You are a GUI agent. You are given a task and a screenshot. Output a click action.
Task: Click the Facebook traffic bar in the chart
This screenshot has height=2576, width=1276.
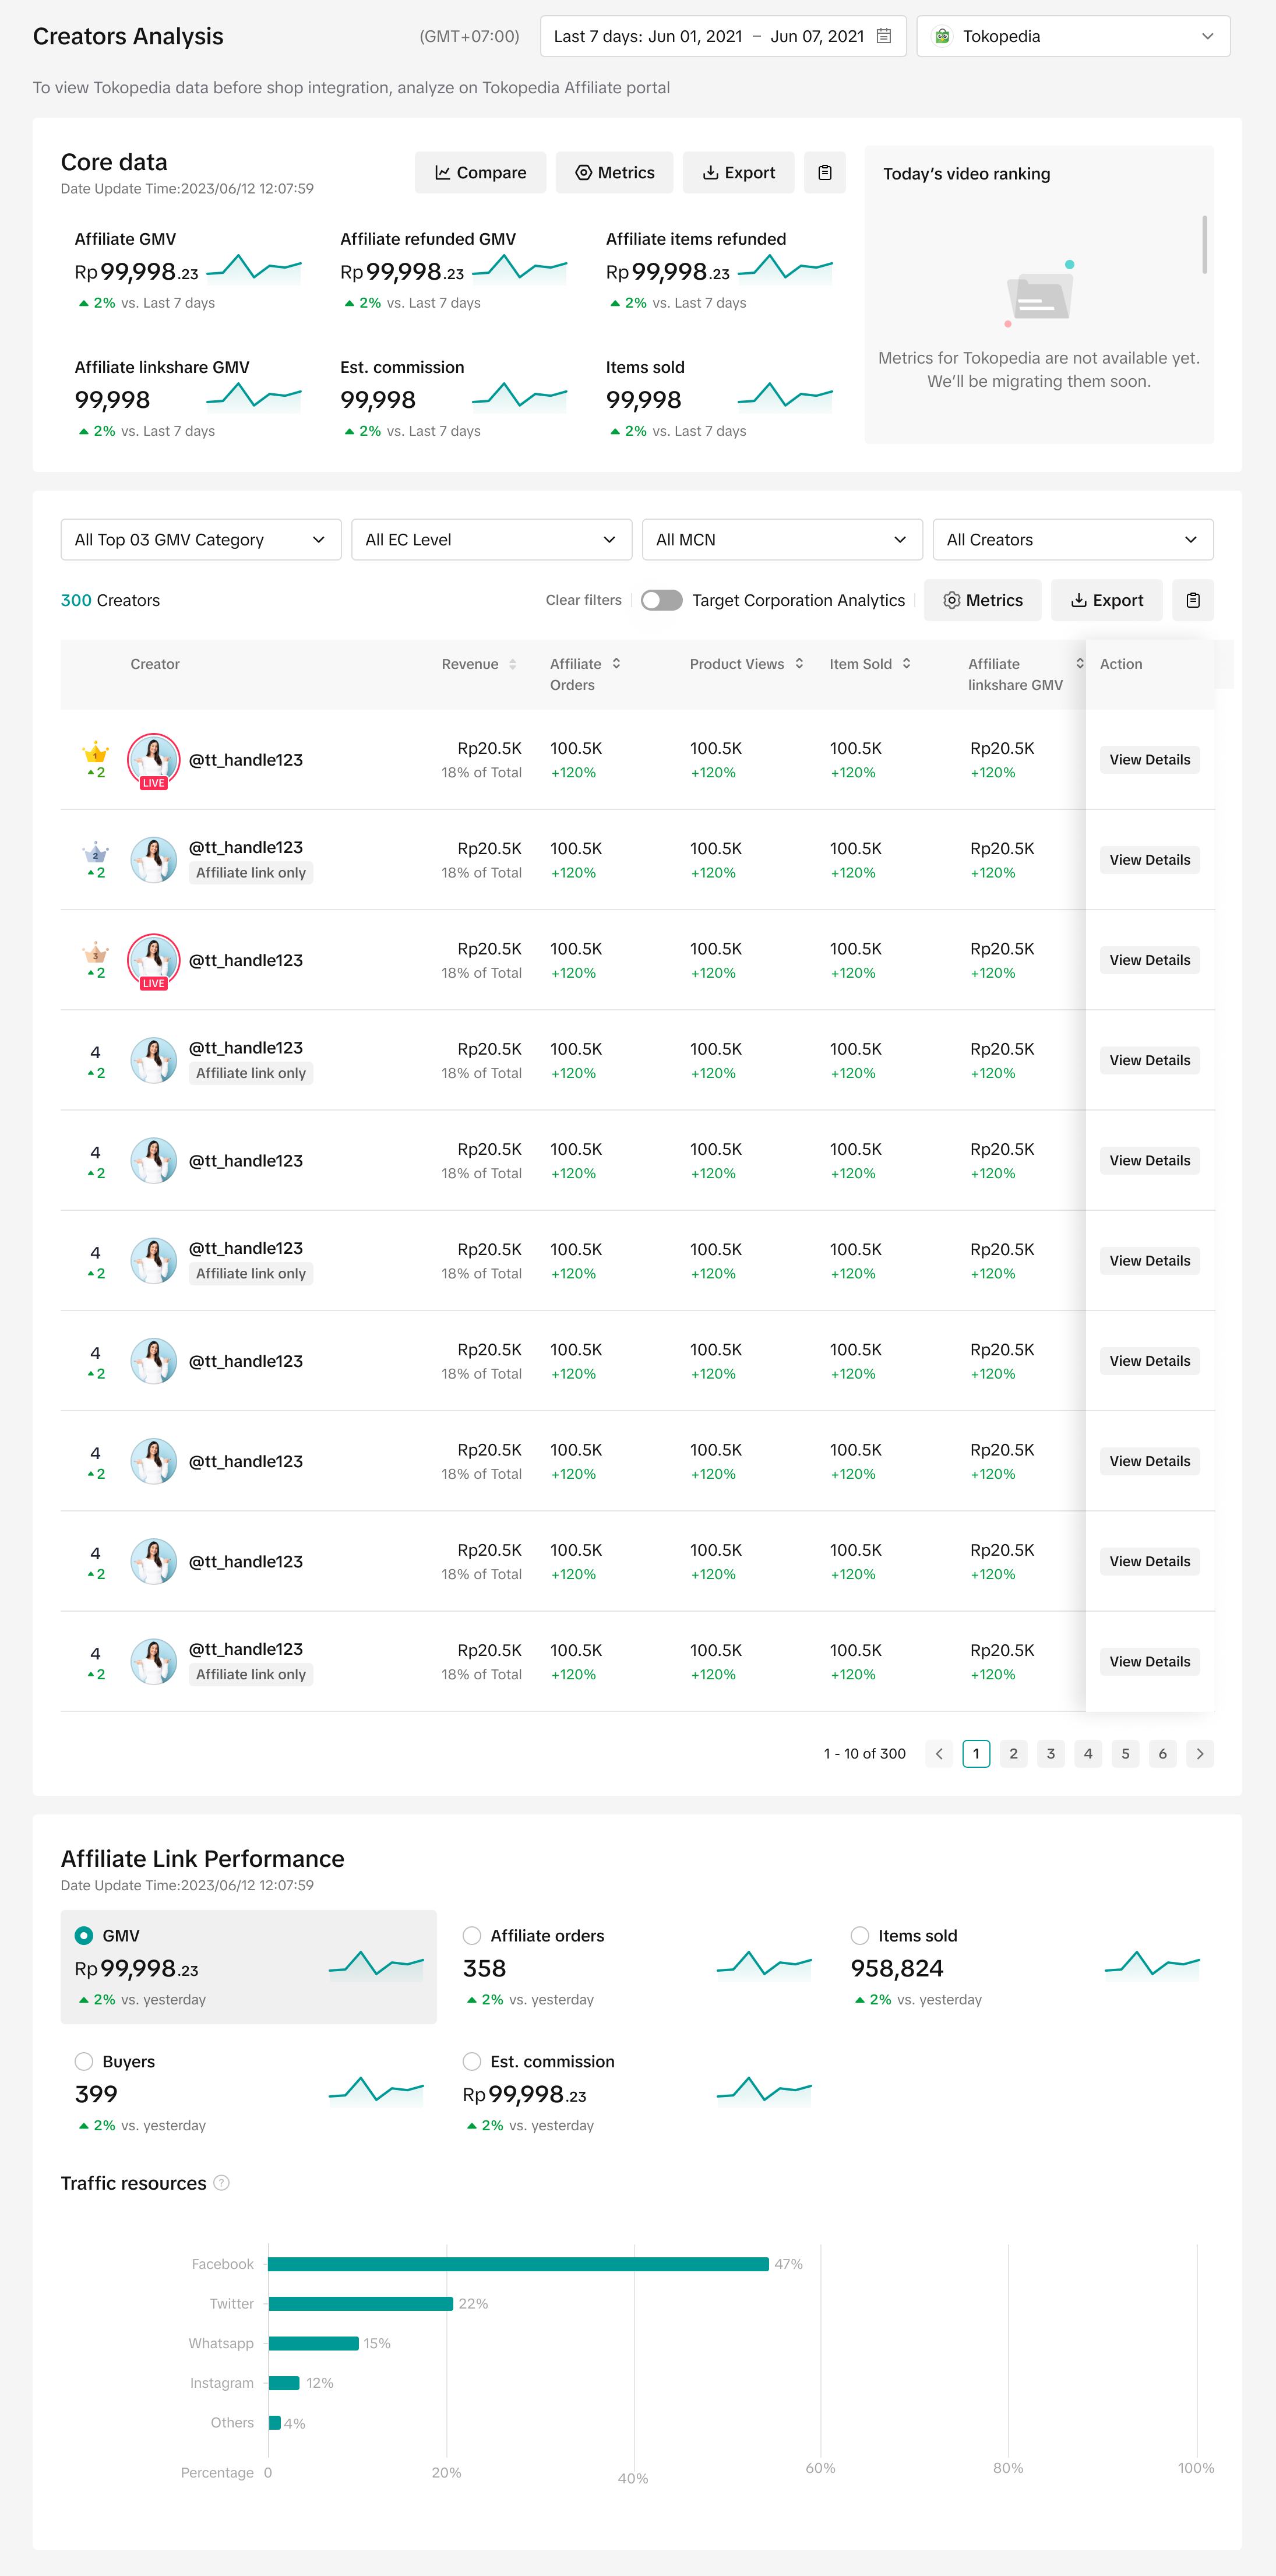coord(518,2264)
